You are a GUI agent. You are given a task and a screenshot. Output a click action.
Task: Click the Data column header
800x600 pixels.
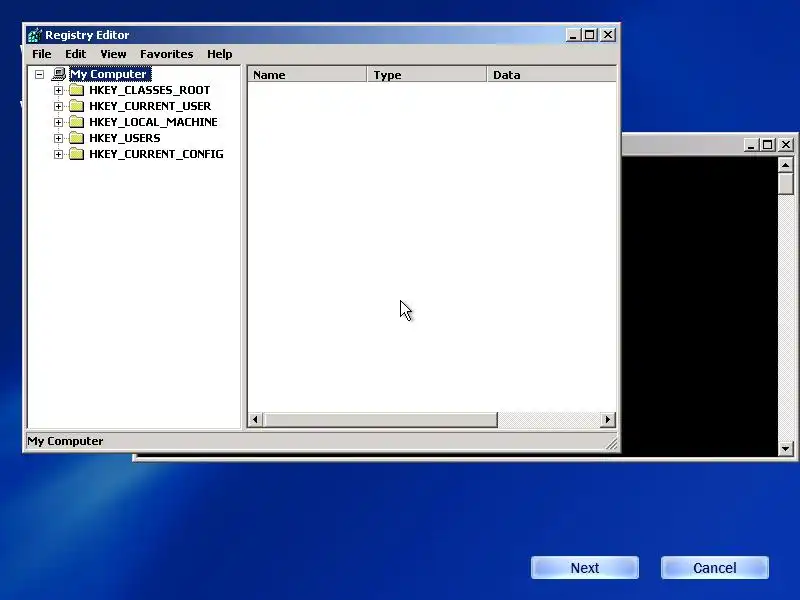(552, 74)
